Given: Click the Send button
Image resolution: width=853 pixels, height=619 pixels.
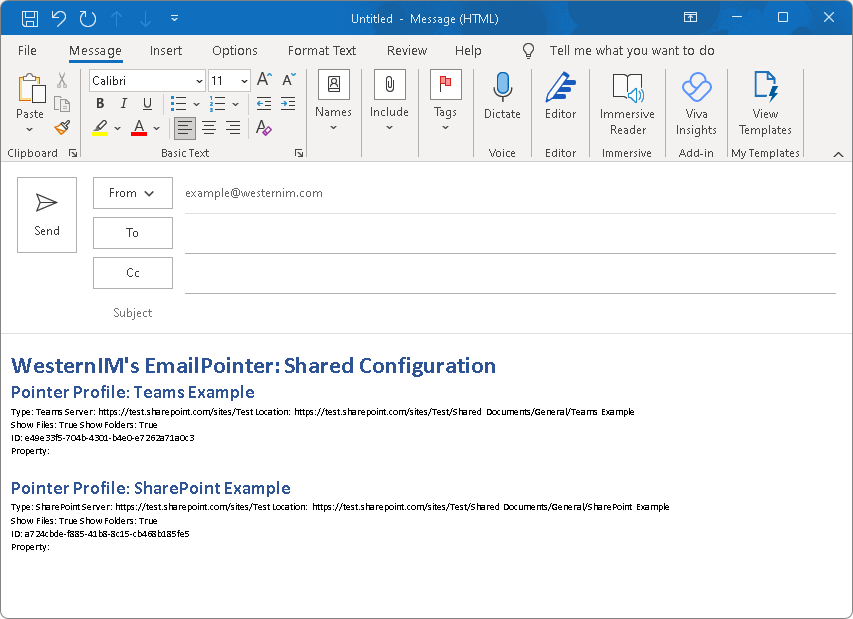Looking at the screenshot, I should tap(47, 215).
